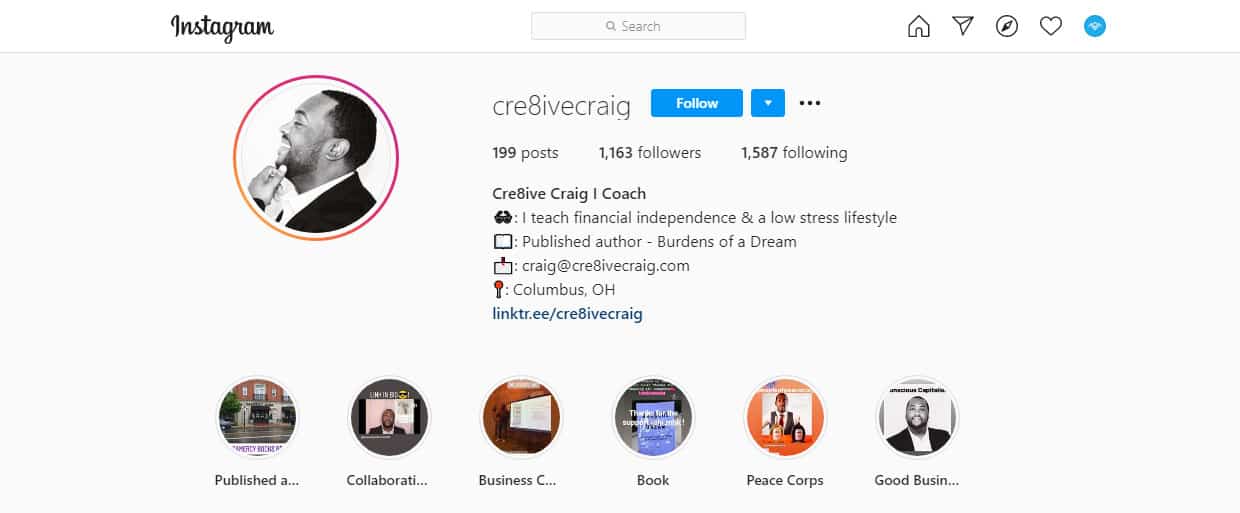
Task: View the 1,163 followers list
Action: click(x=650, y=153)
